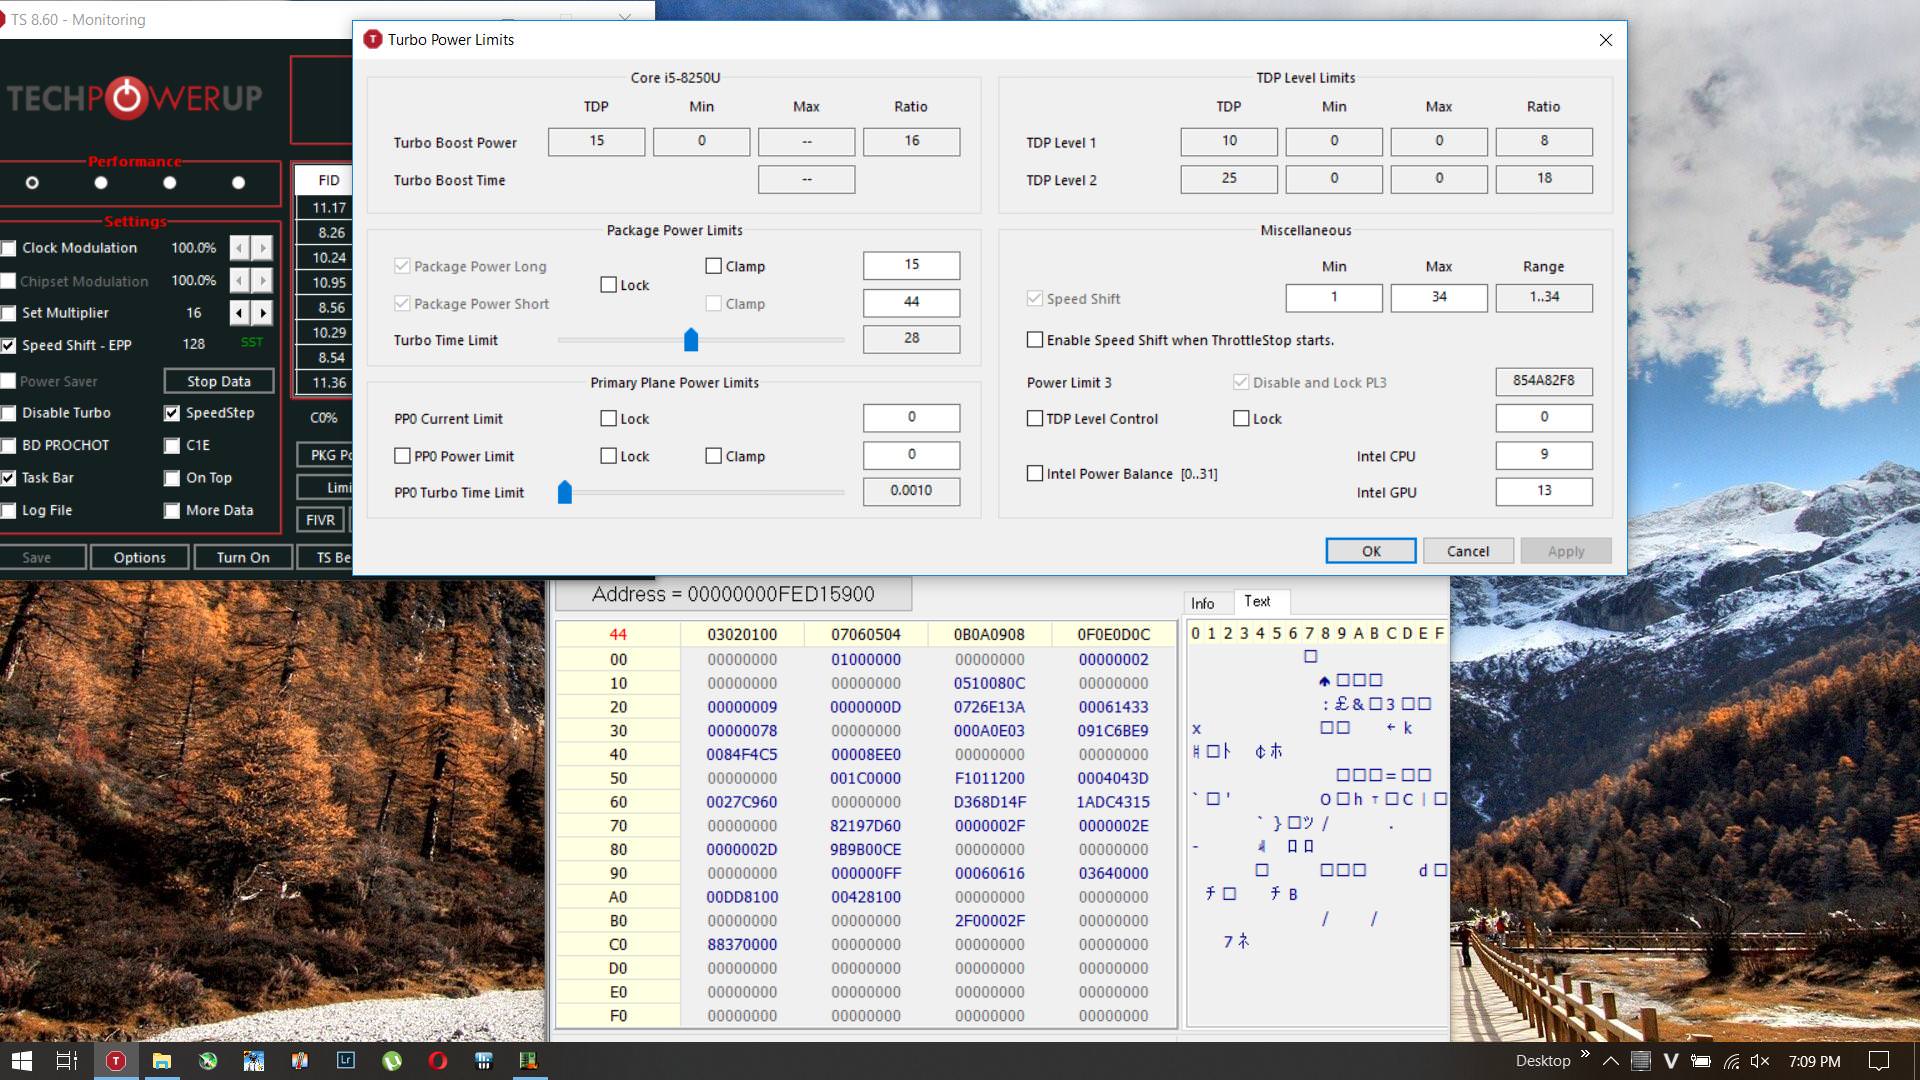
Task: Select the Text tab
Action: (x=1257, y=602)
